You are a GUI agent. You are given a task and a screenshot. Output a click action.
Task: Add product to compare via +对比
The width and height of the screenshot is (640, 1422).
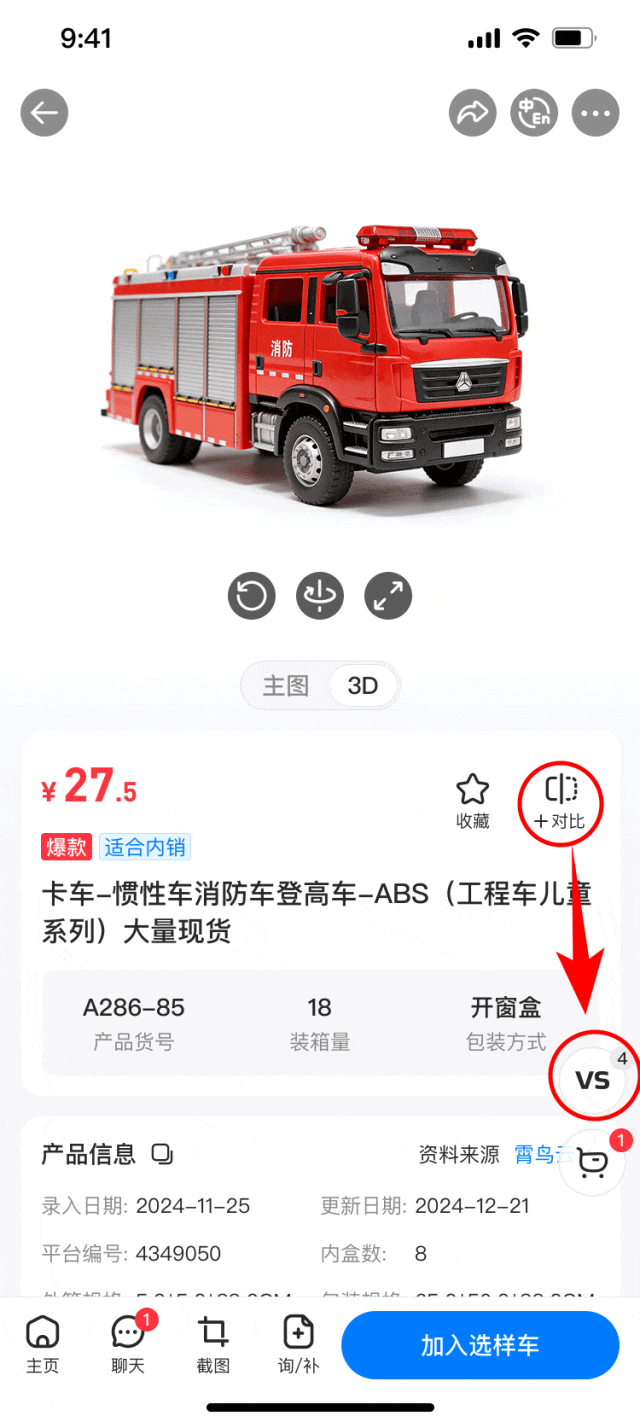[561, 802]
